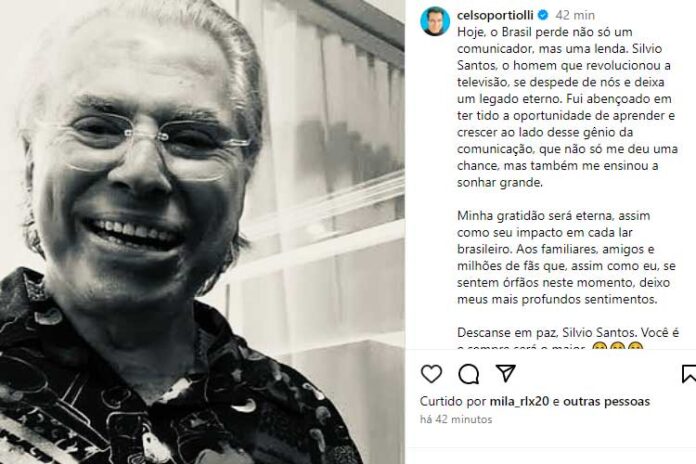
Task: Like the post with the heart icon
Action: coord(431,374)
